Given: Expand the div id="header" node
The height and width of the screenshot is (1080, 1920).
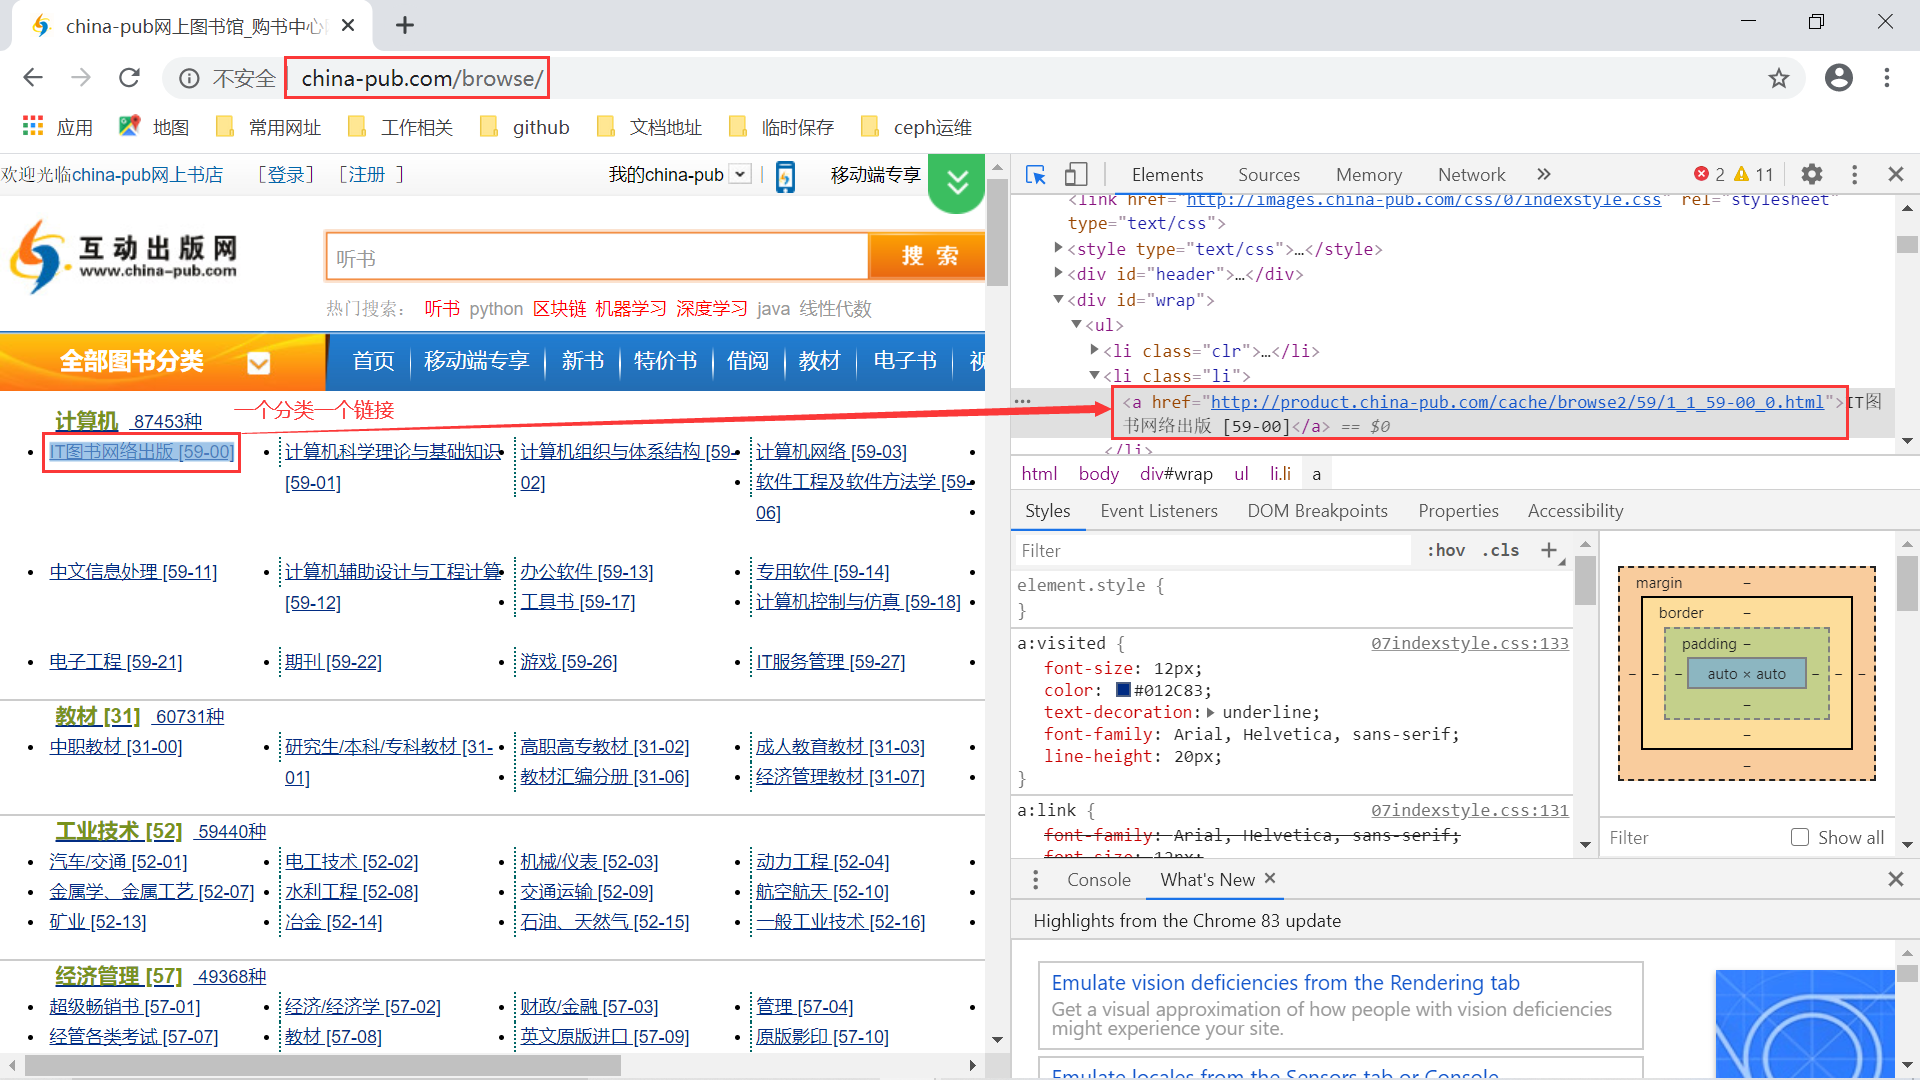Looking at the screenshot, I should [1058, 273].
